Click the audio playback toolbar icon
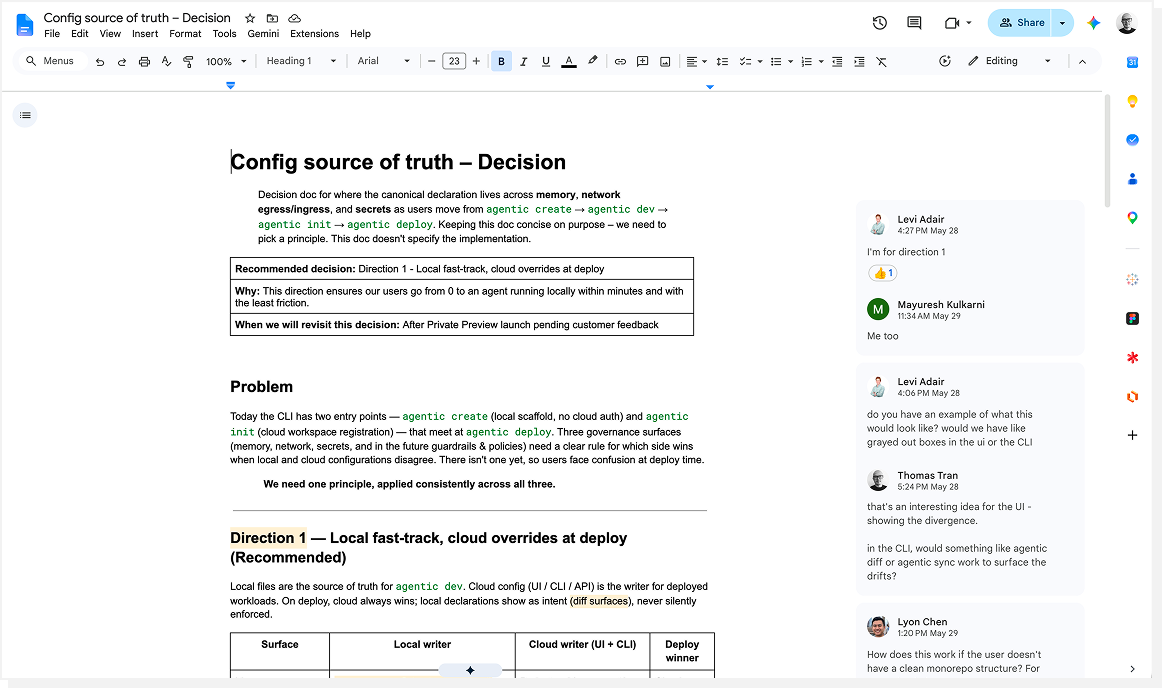The image size is (1162, 688). (x=944, y=61)
